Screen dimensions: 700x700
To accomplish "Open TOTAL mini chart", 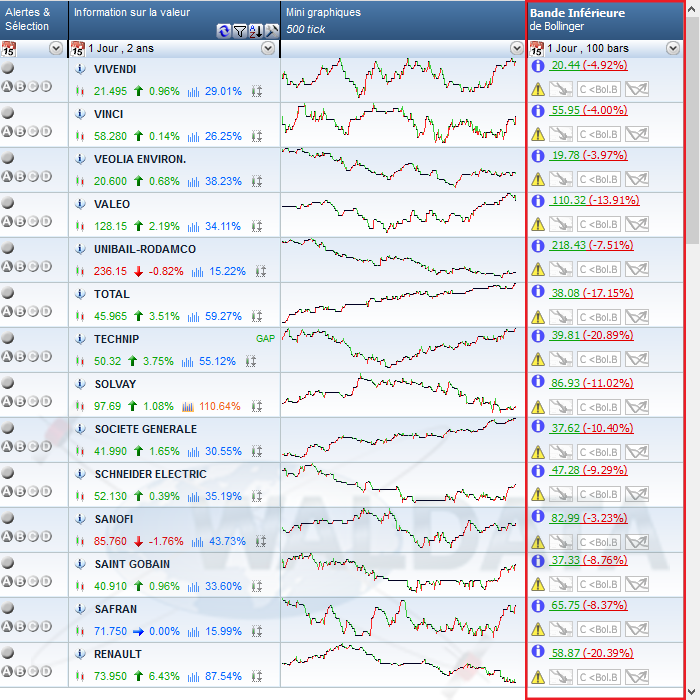I will click(x=399, y=303).
